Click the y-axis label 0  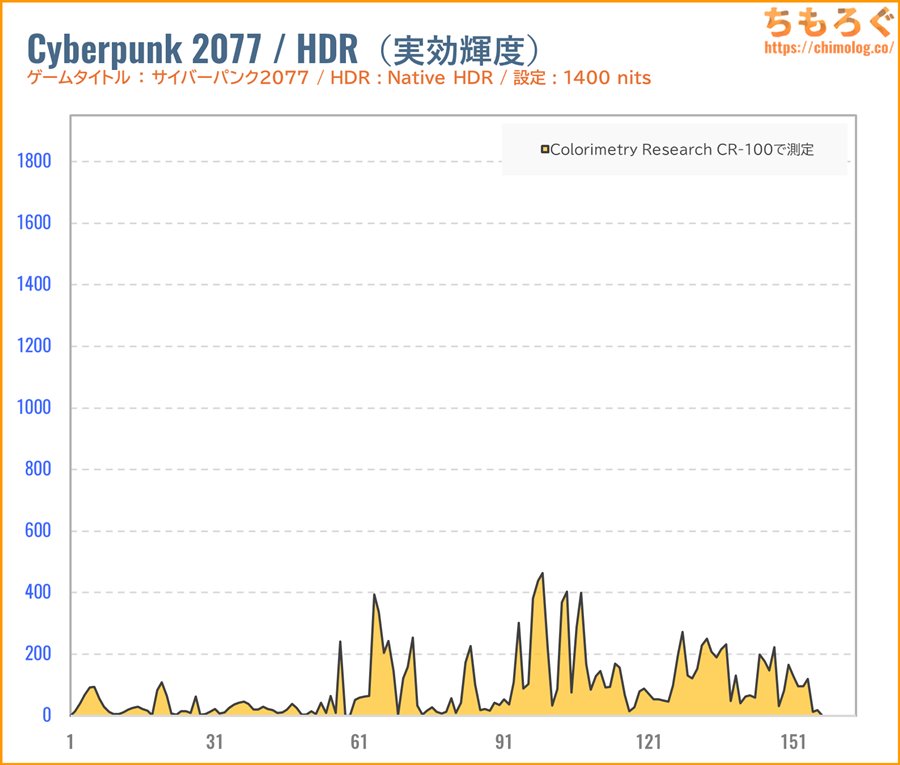[47, 715]
